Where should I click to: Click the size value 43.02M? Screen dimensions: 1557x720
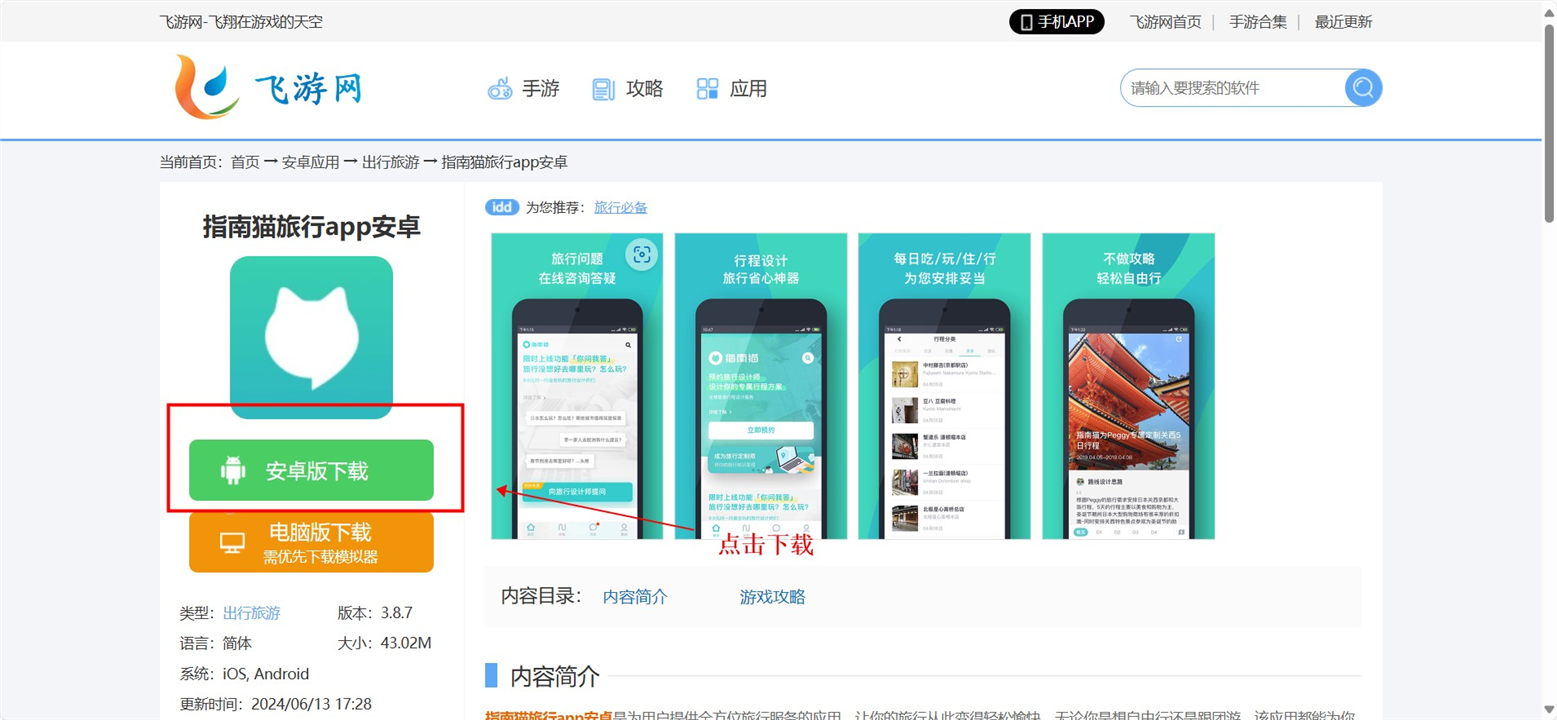[406, 643]
